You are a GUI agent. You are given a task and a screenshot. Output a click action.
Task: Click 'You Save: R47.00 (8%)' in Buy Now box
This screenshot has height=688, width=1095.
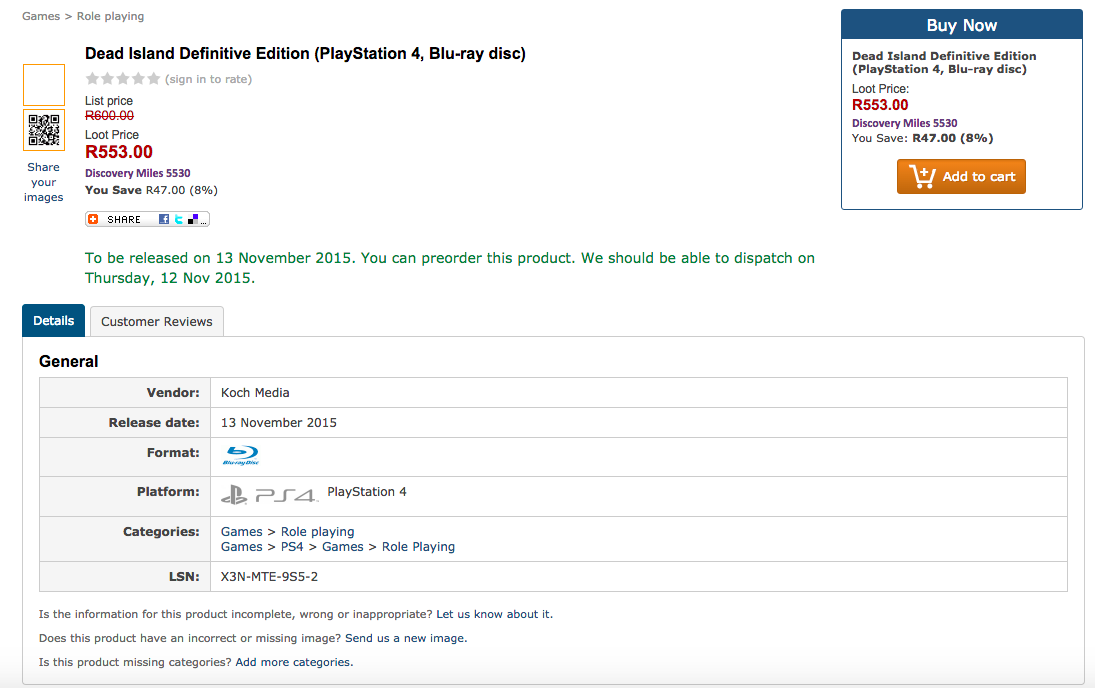[923, 138]
